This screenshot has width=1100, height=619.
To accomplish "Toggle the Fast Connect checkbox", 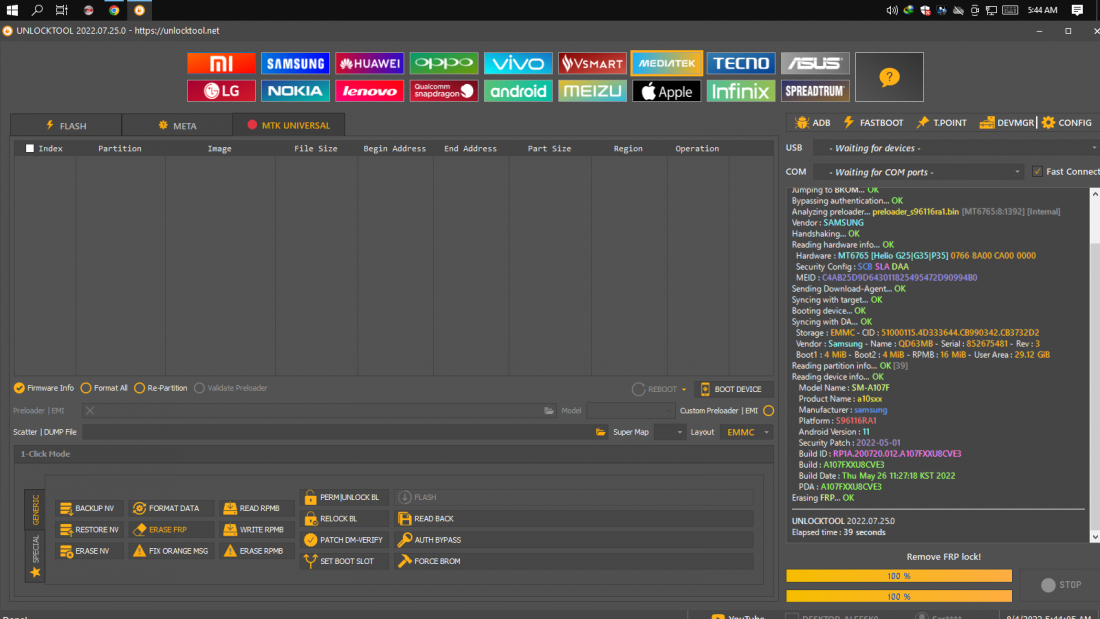I will click(1037, 172).
